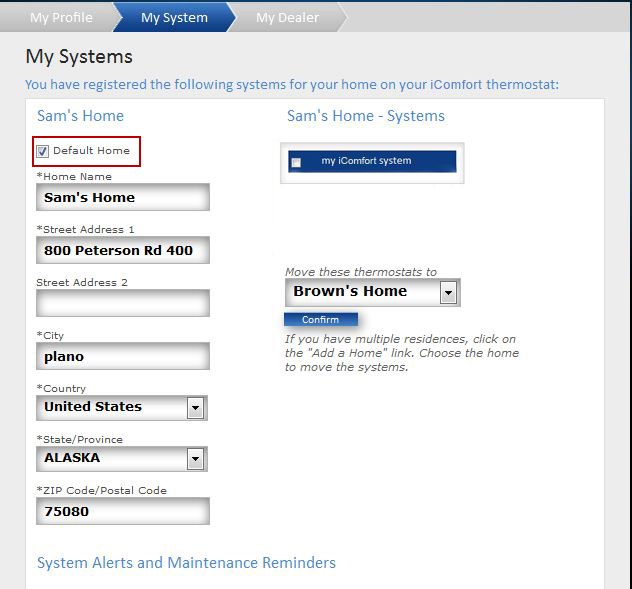Click the ZIP Code/Postal Code field
This screenshot has height=589, width=632.
click(x=122, y=511)
